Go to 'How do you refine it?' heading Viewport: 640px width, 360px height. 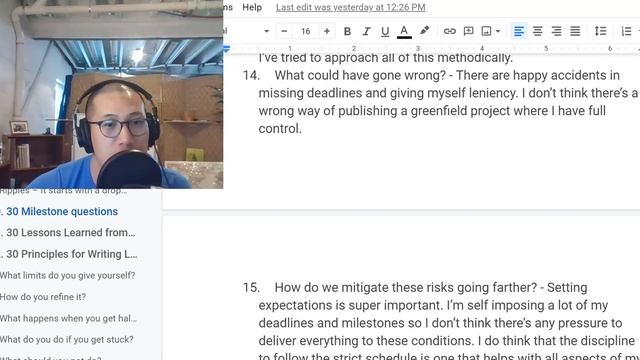coord(43,297)
